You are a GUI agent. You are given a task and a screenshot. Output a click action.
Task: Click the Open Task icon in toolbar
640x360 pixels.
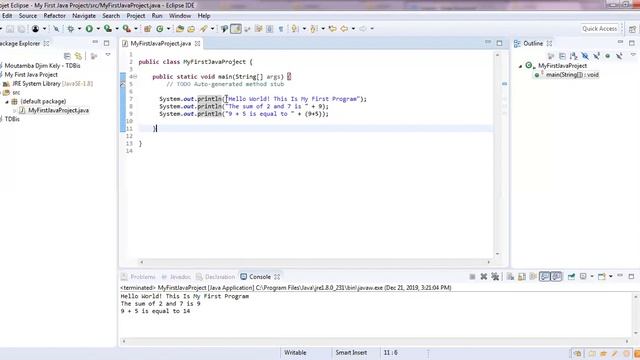pos(191,29)
